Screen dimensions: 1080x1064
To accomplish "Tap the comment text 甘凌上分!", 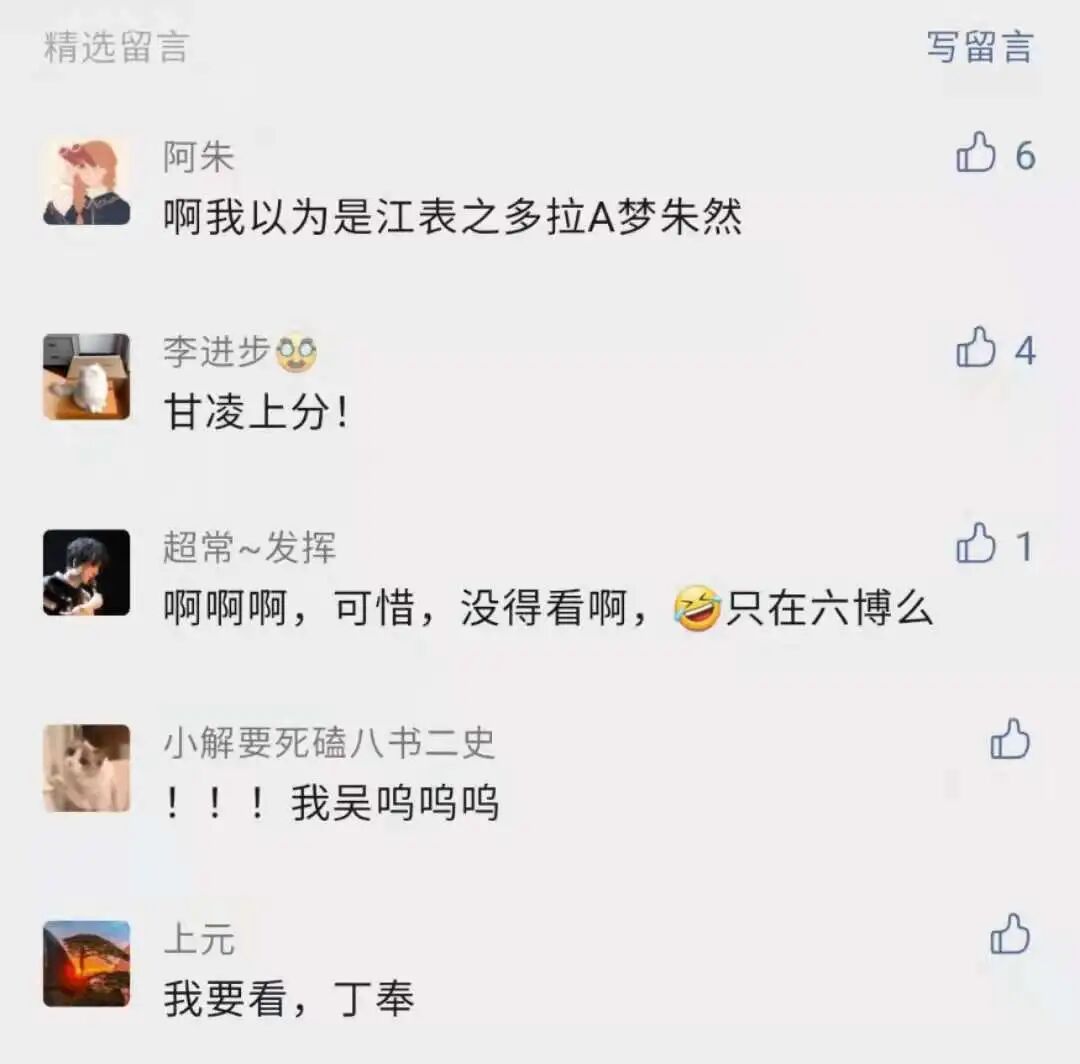I will coord(256,413).
